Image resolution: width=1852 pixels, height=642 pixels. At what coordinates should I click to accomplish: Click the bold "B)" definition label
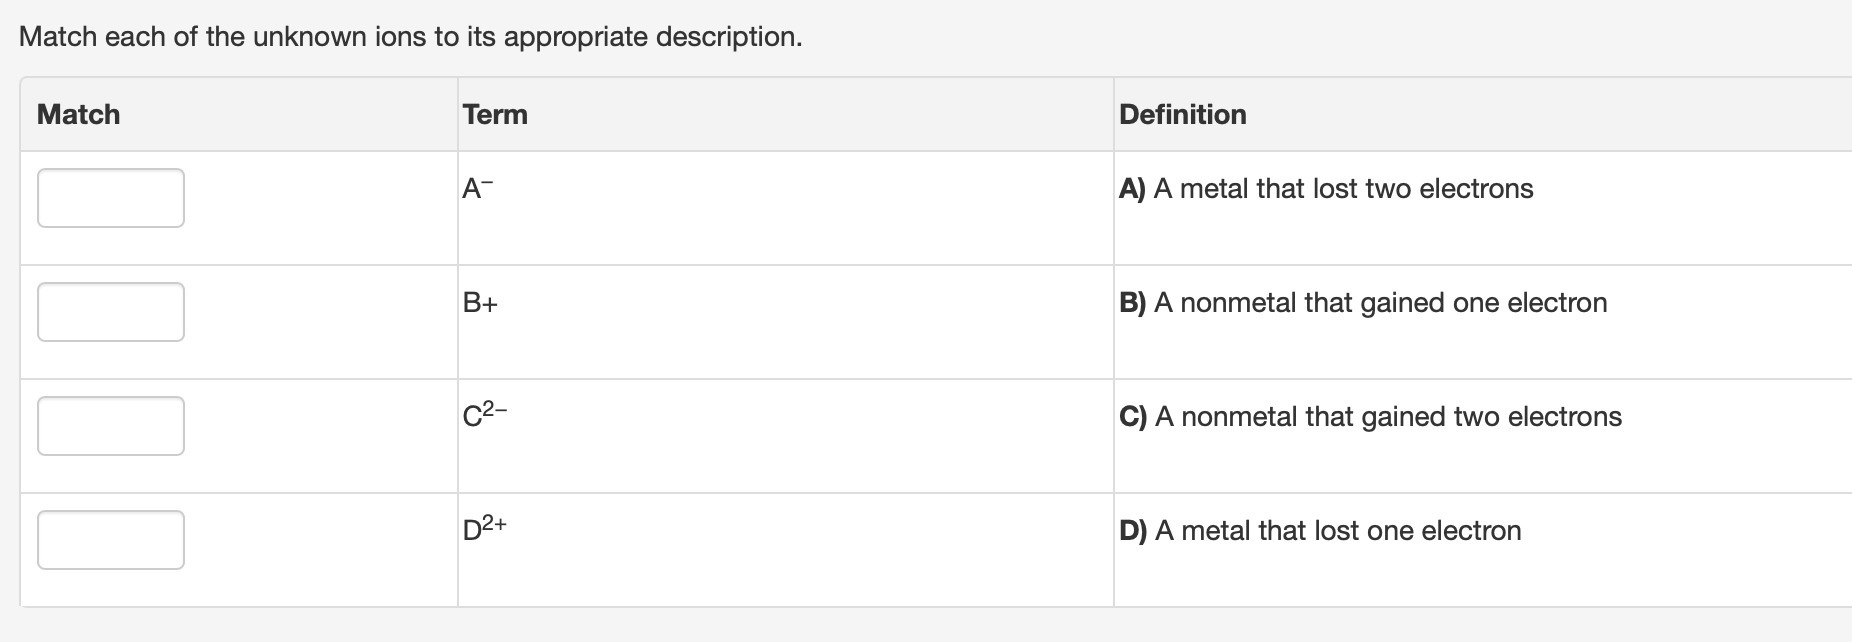[1132, 303]
